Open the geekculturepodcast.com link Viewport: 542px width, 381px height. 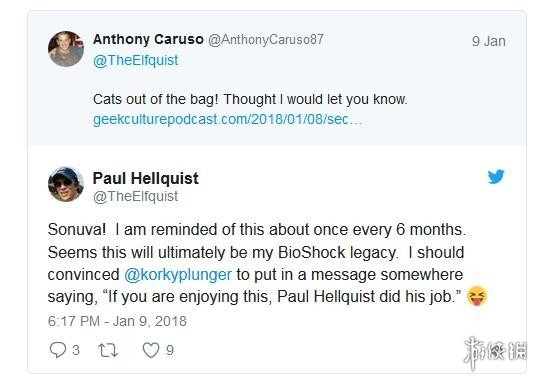[227, 120]
